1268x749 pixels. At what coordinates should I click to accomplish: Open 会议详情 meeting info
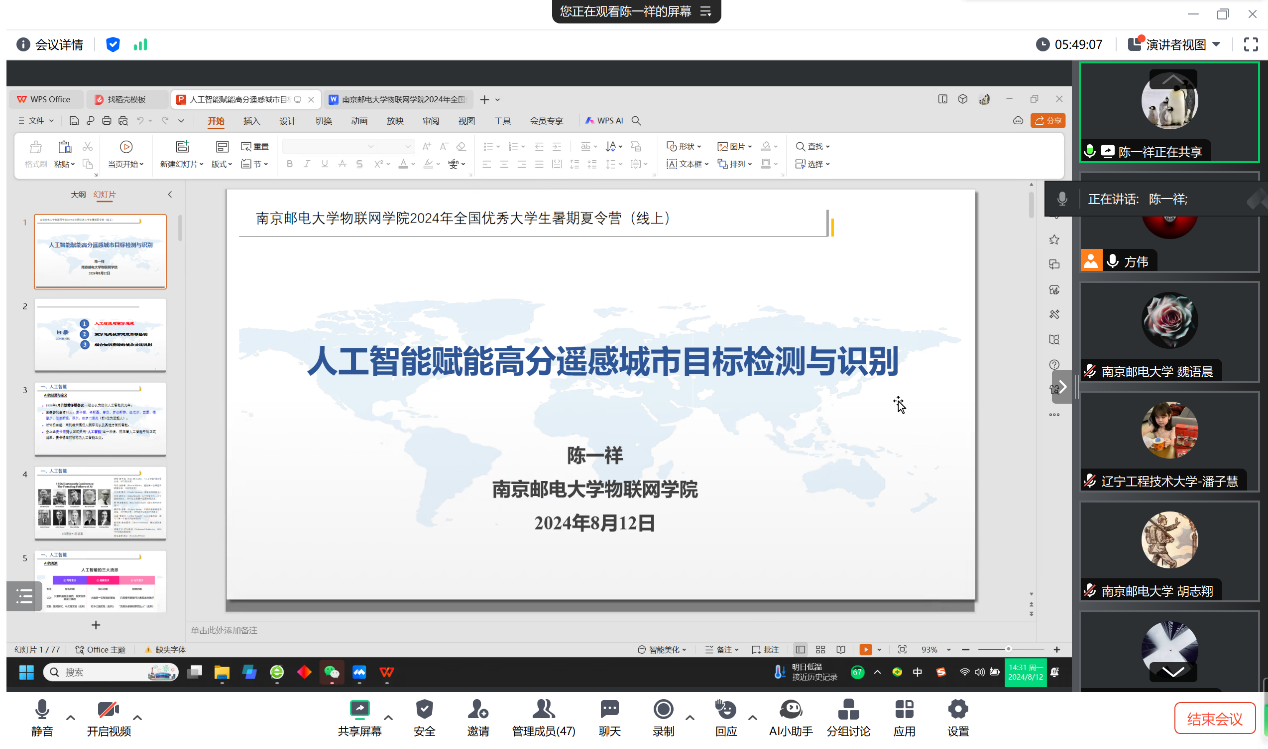[50, 44]
